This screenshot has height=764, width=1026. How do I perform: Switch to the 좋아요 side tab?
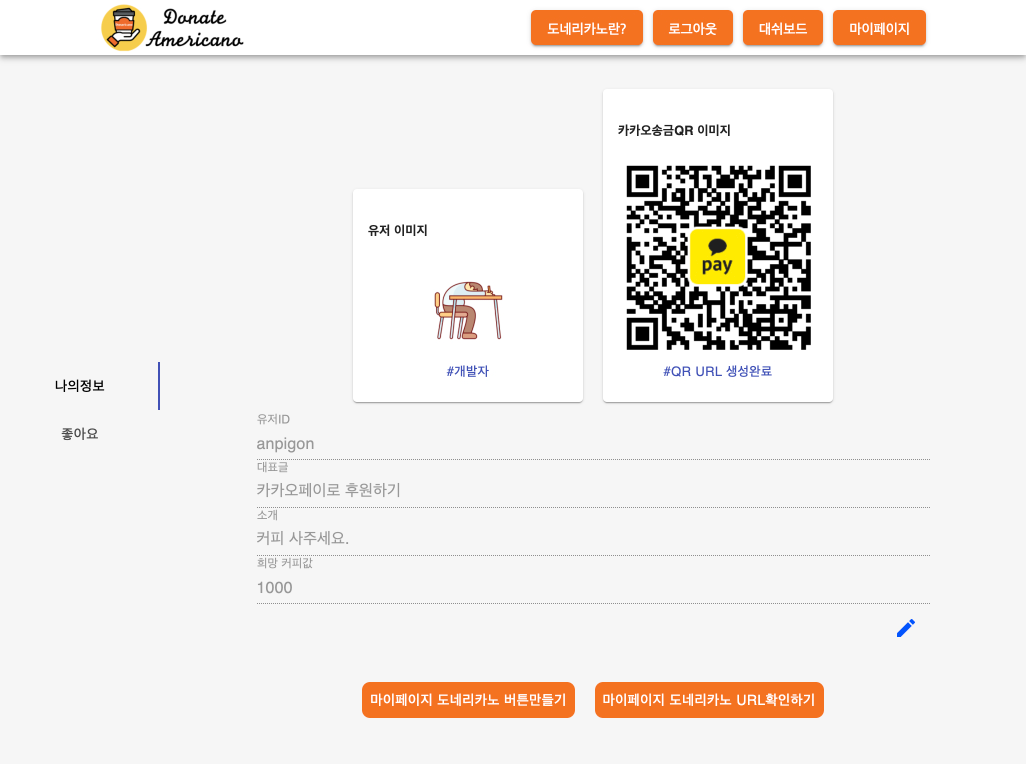[x=80, y=434]
